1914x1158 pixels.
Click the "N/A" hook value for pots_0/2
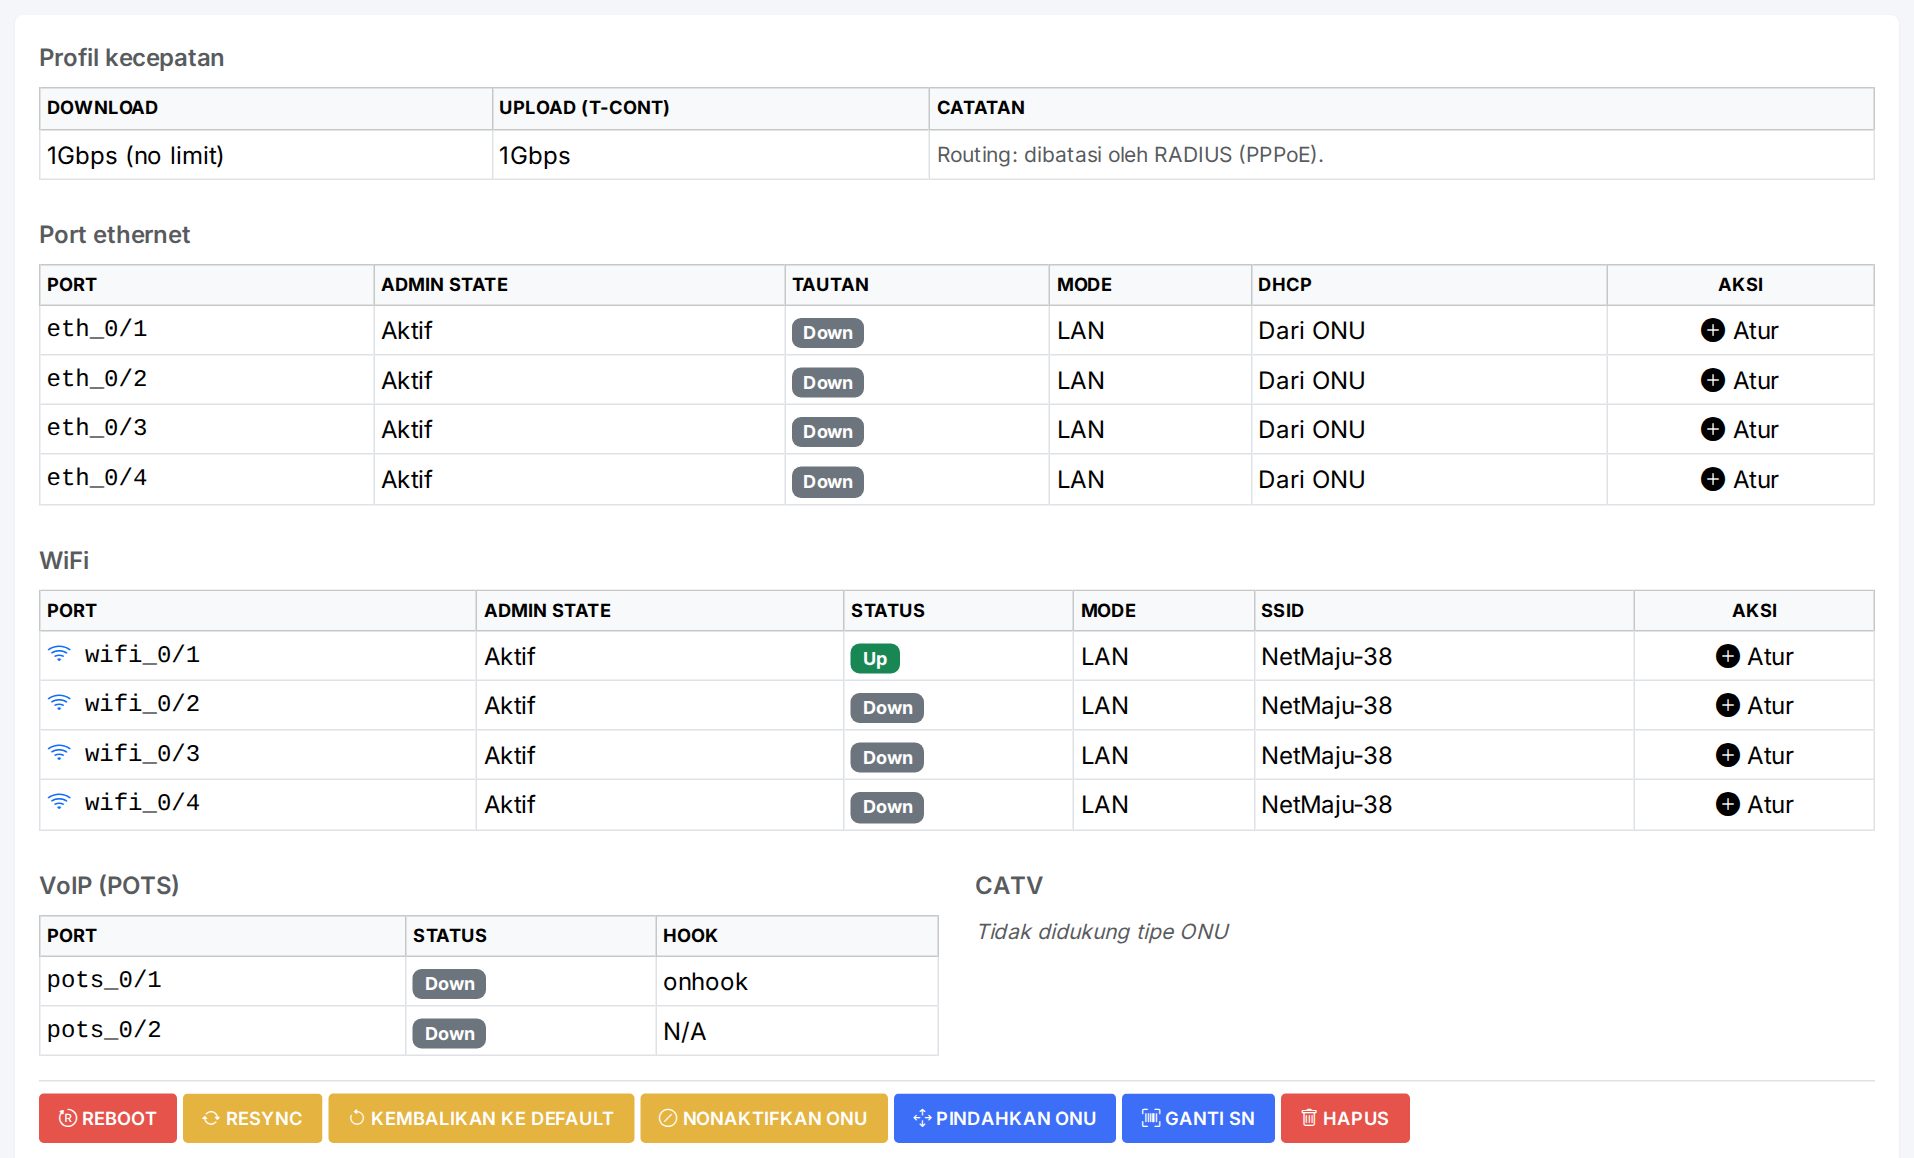[684, 1031]
